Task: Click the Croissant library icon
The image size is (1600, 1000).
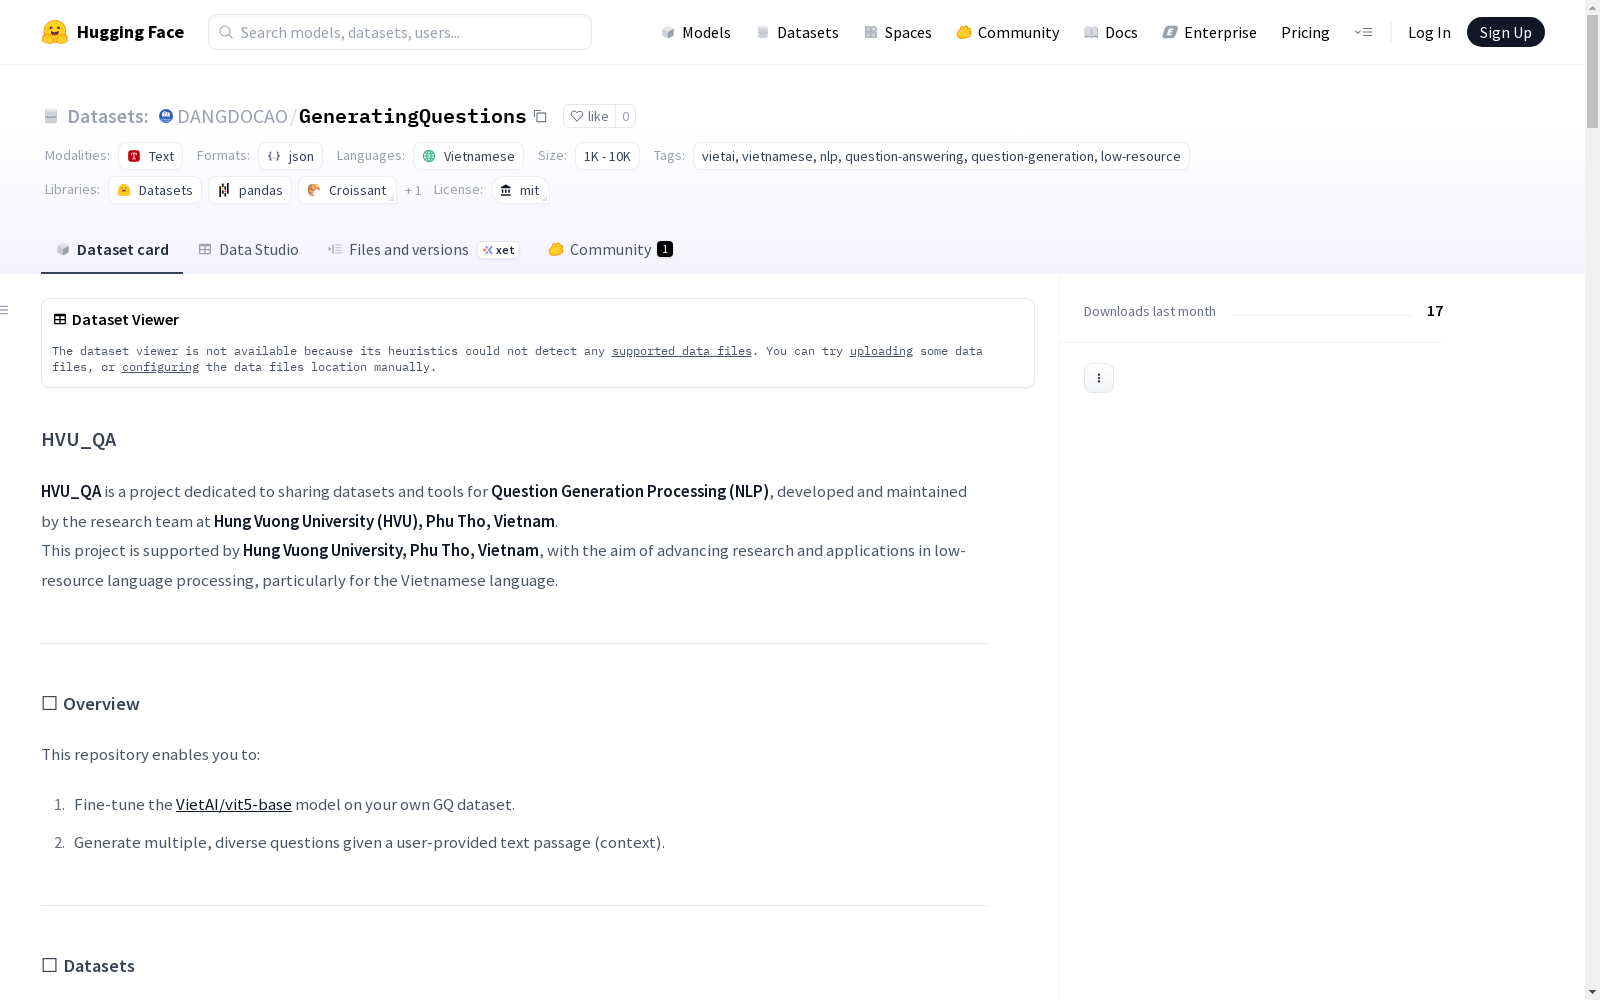Action: click(x=314, y=190)
